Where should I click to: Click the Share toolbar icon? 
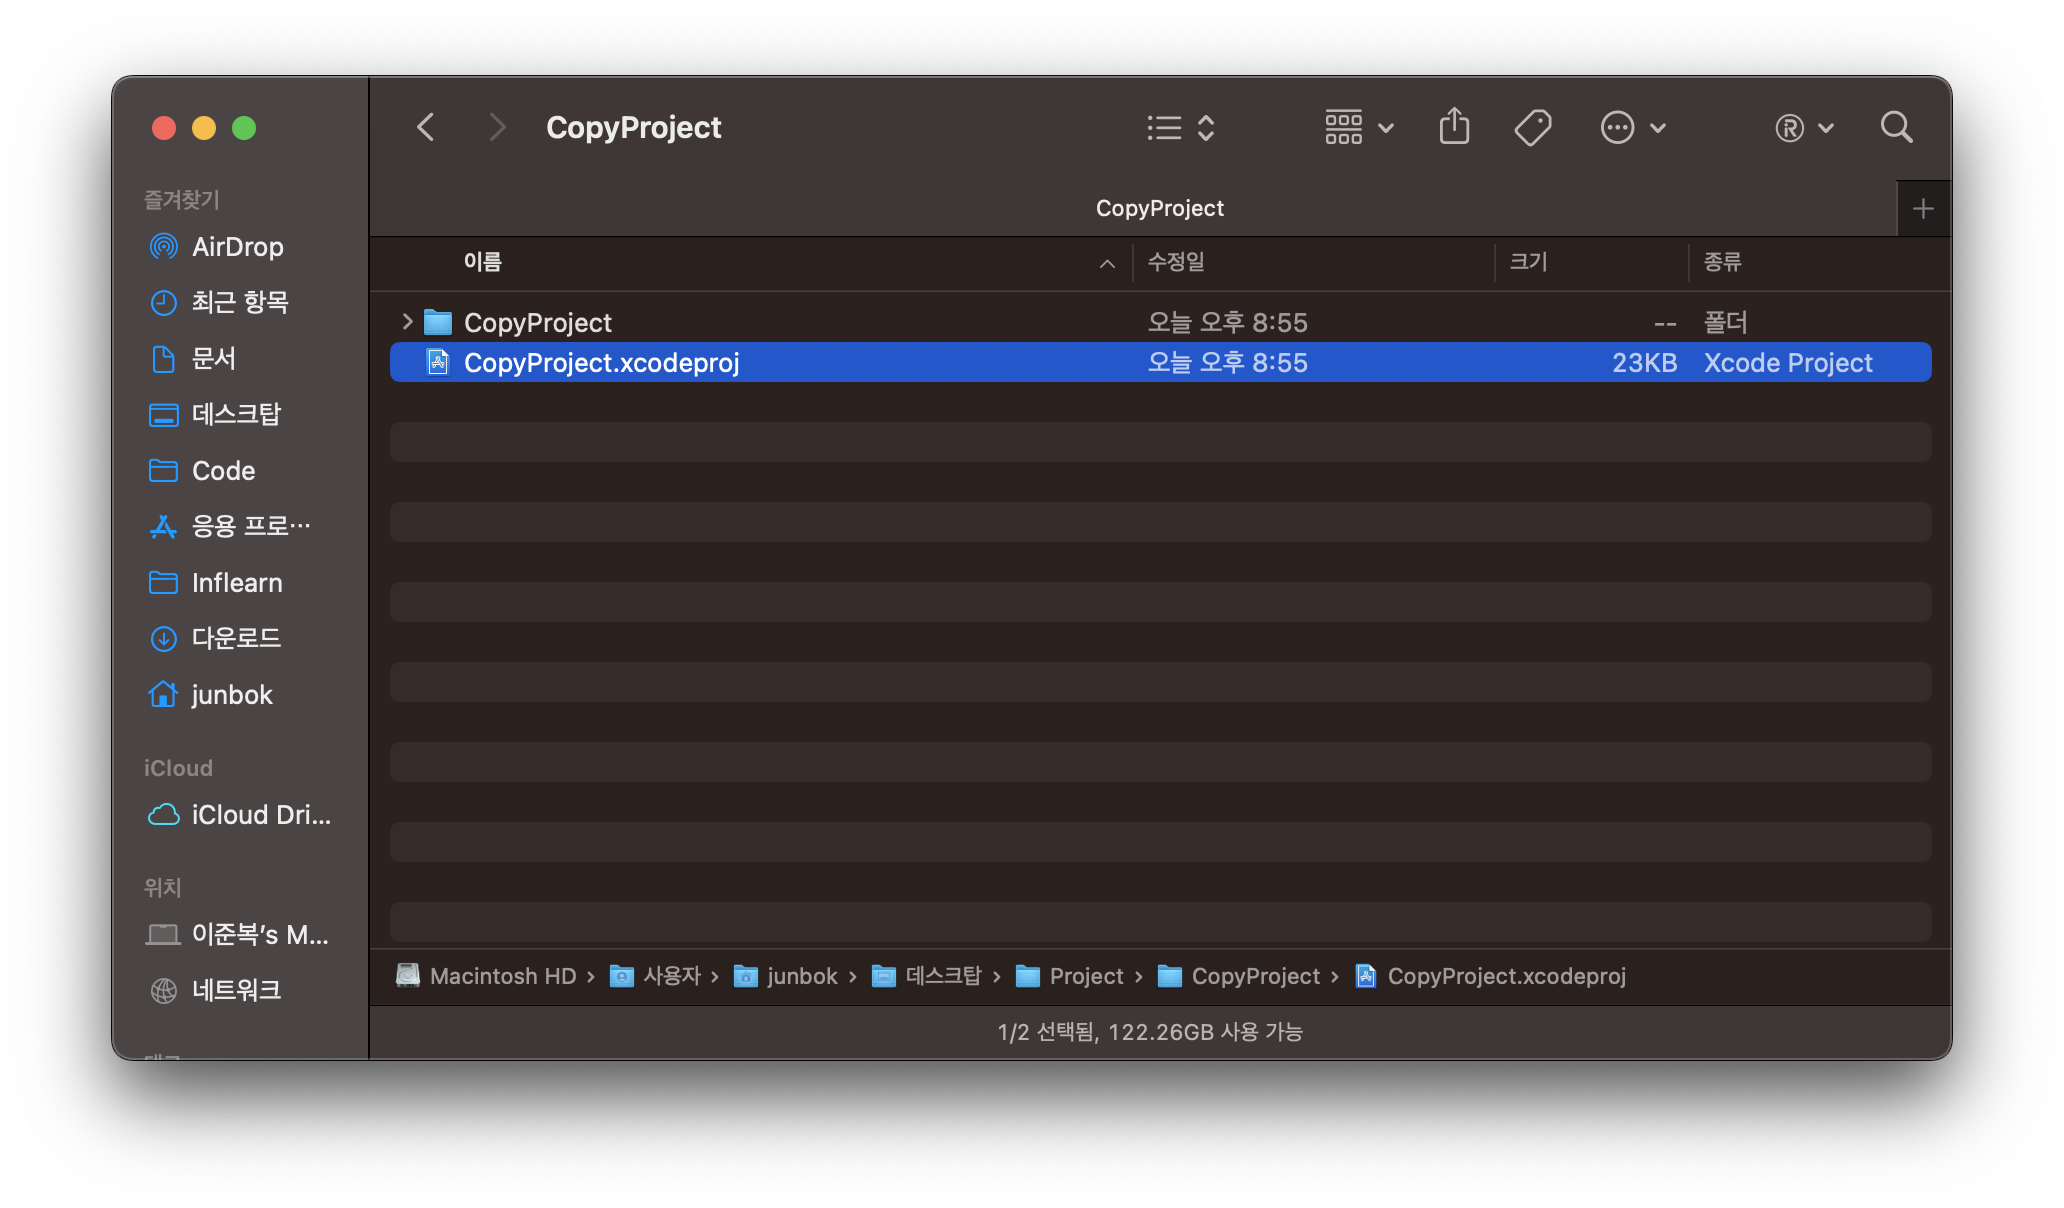tap(1454, 127)
